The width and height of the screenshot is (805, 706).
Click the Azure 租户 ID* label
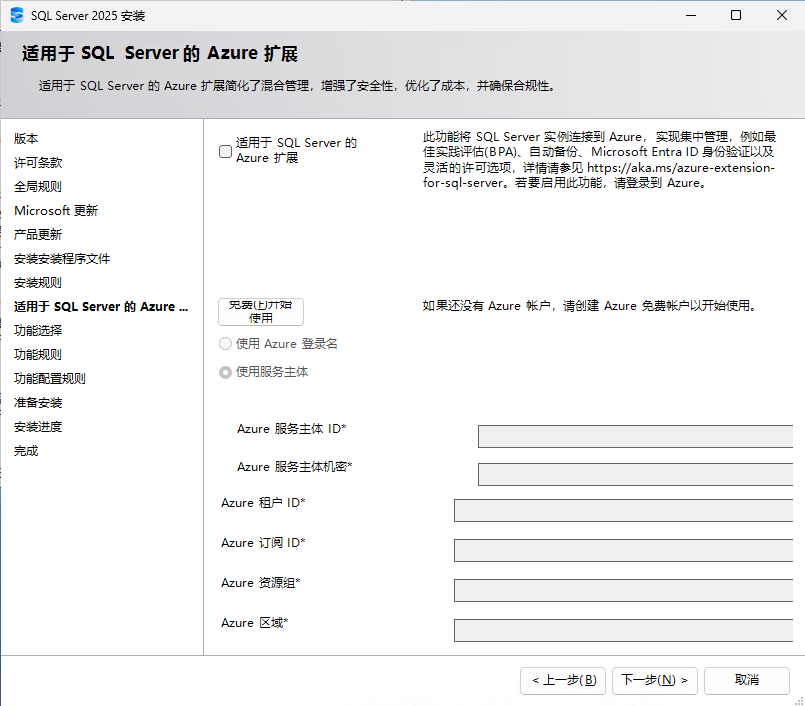click(263, 503)
